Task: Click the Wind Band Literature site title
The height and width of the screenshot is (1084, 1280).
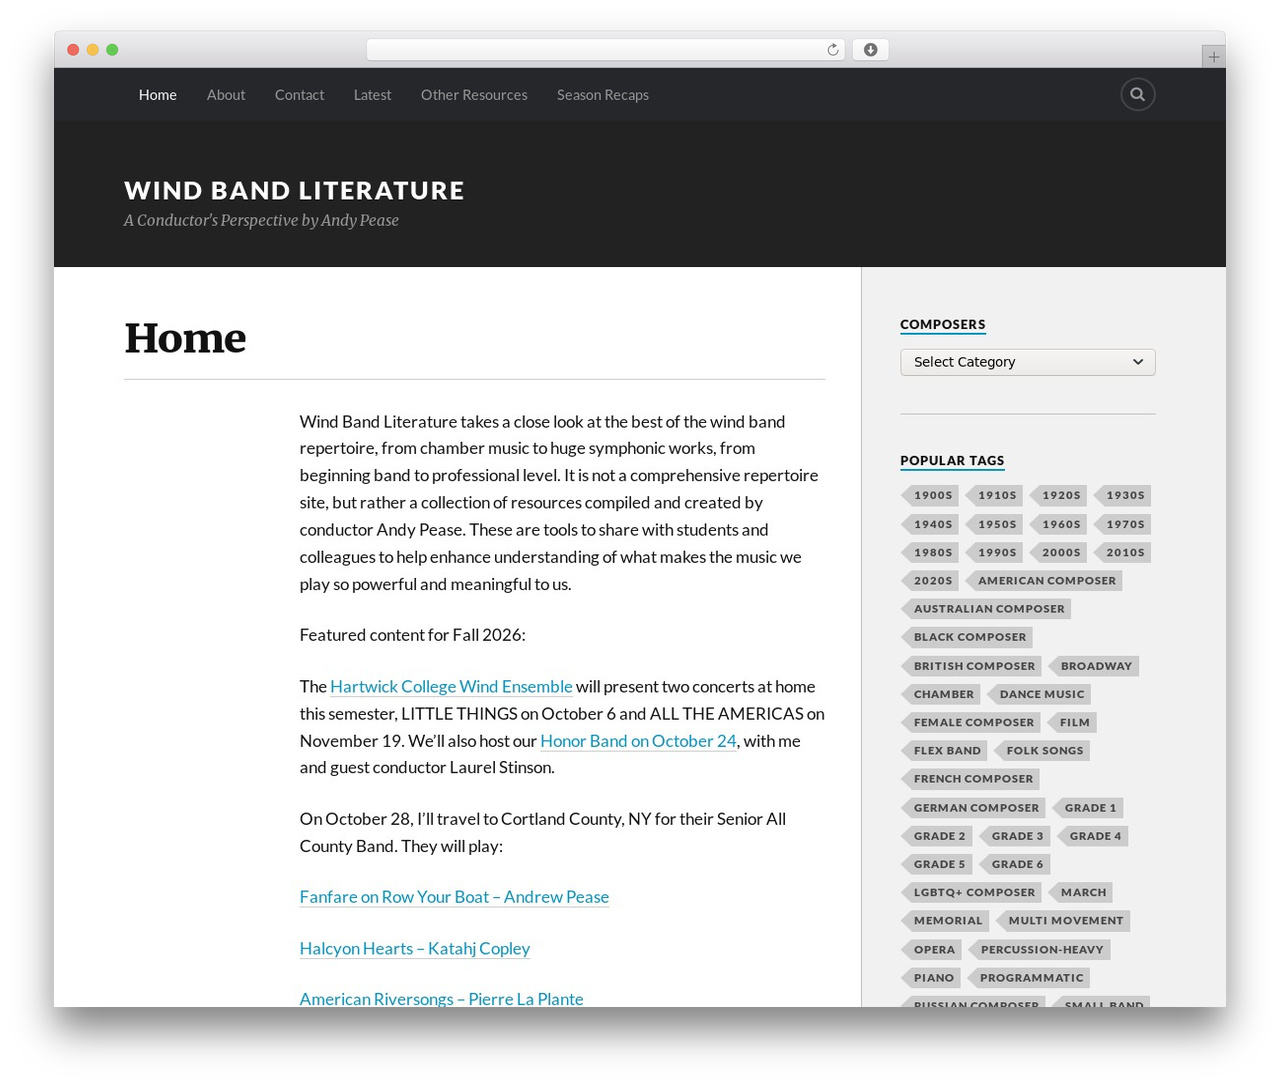Action: coord(294,190)
